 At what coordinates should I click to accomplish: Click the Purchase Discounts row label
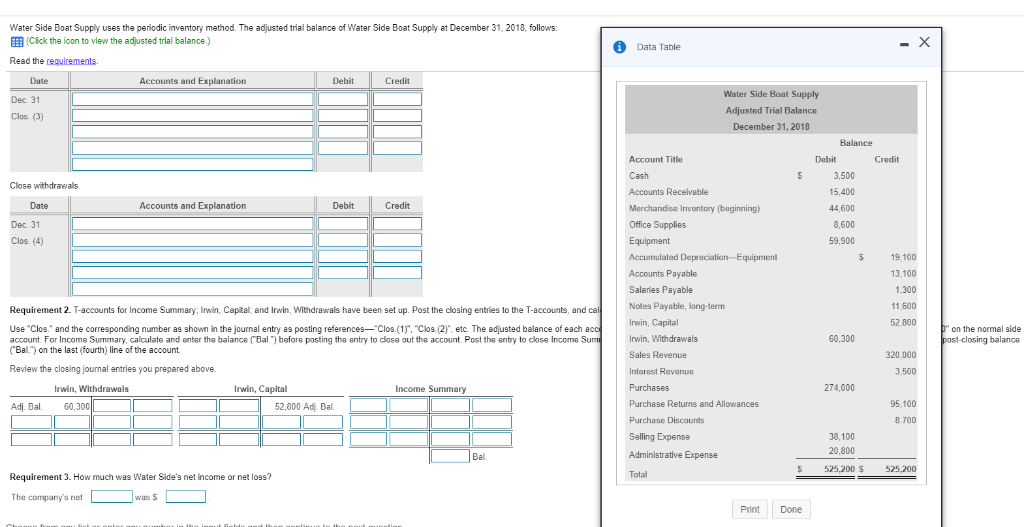[x=666, y=421]
